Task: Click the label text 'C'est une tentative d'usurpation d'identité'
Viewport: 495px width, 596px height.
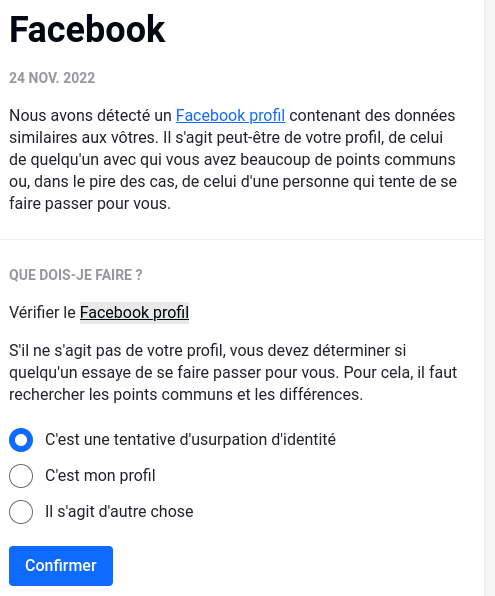Action: [x=190, y=440]
